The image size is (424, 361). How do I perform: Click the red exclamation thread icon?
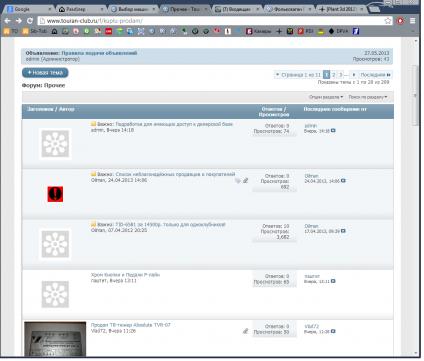point(55,194)
